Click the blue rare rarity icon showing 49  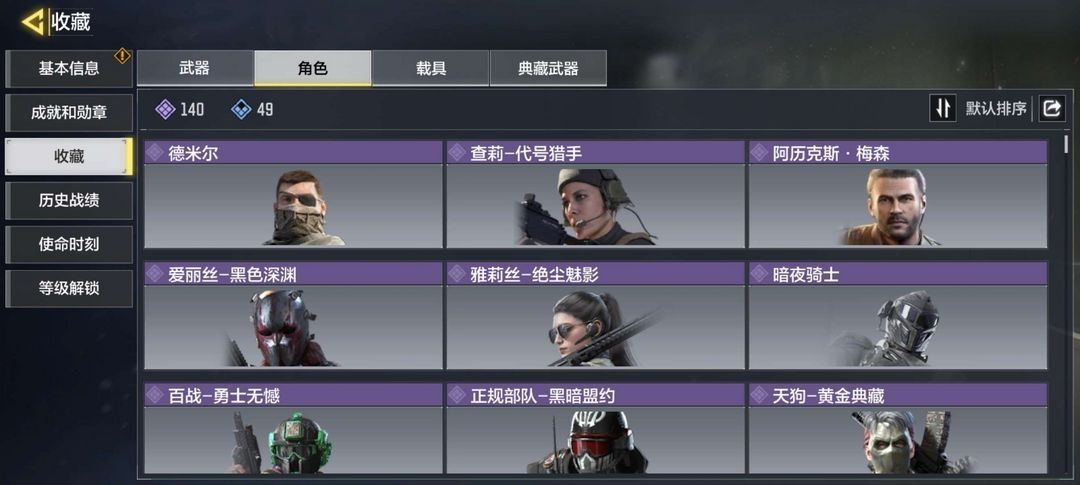click(x=241, y=109)
